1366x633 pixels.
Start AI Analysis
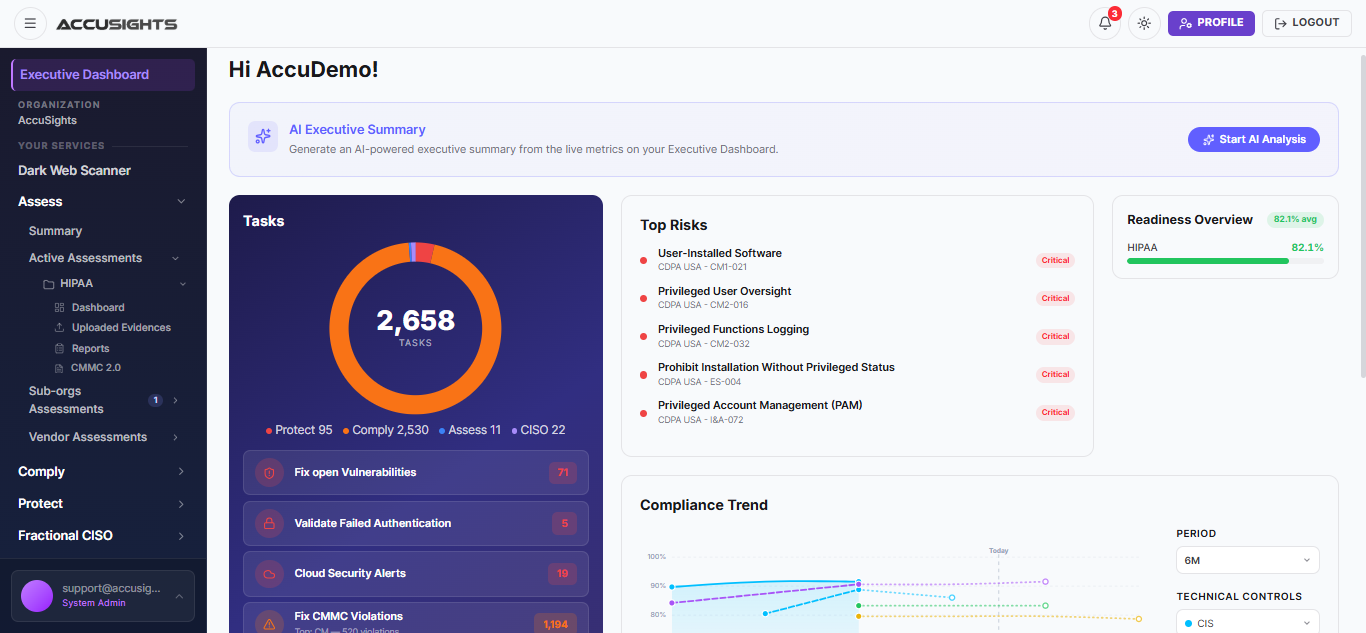pyautogui.click(x=1254, y=140)
